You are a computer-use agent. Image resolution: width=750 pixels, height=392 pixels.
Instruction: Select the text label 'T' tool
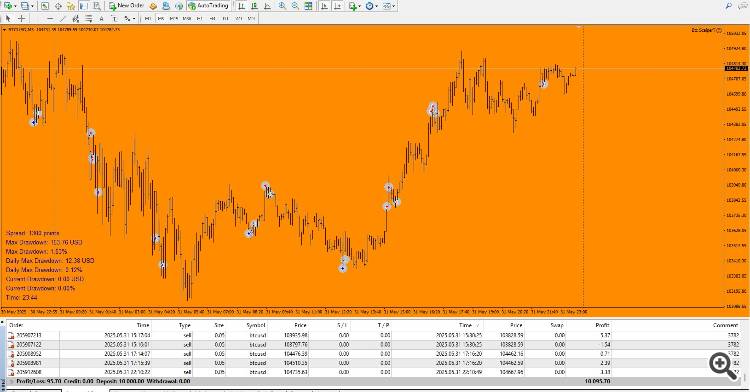[x=115, y=18]
